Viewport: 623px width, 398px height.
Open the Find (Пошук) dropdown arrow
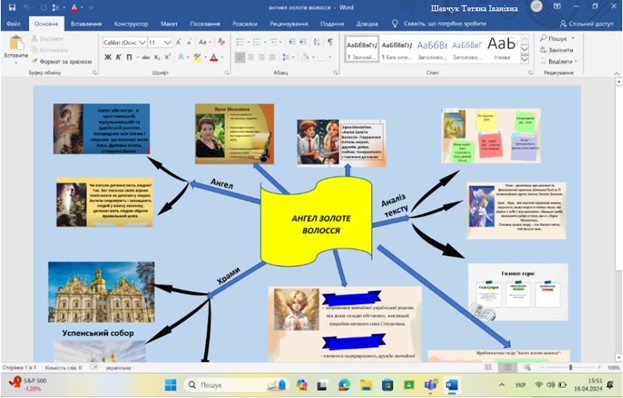click(573, 39)
